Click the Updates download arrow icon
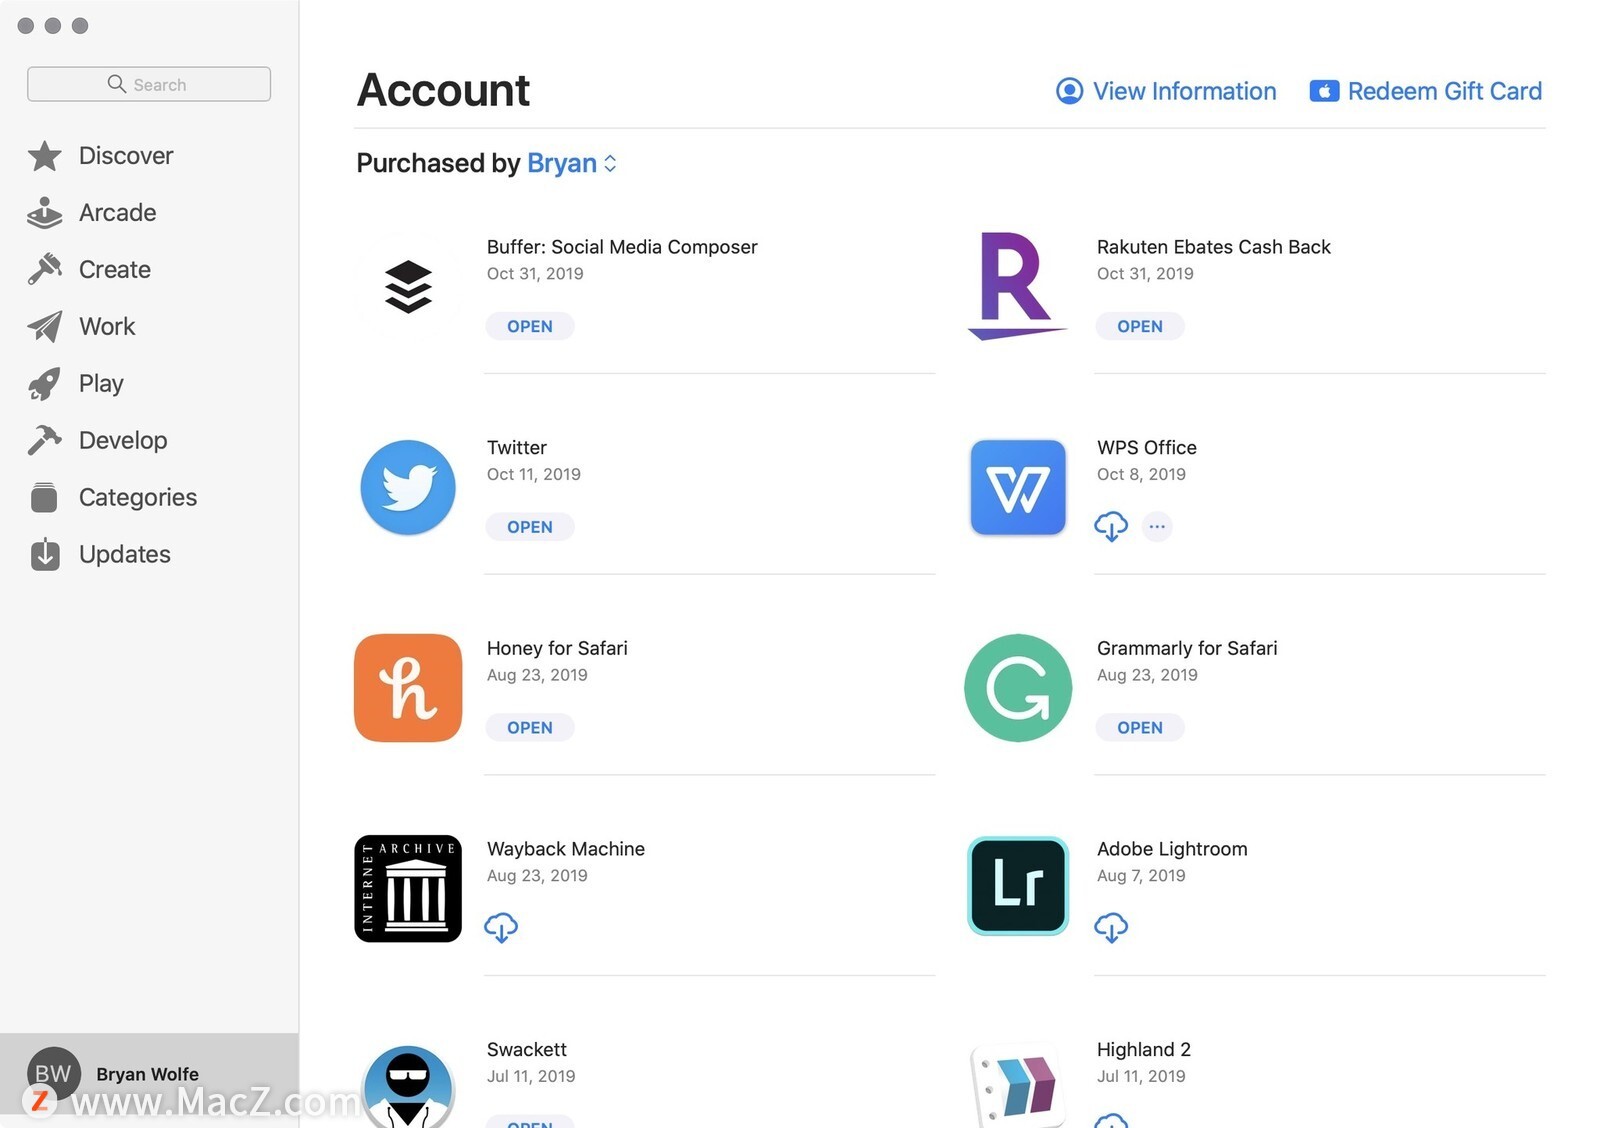The width and height of the screenshot is (1600, 1128). coord(44,554)
